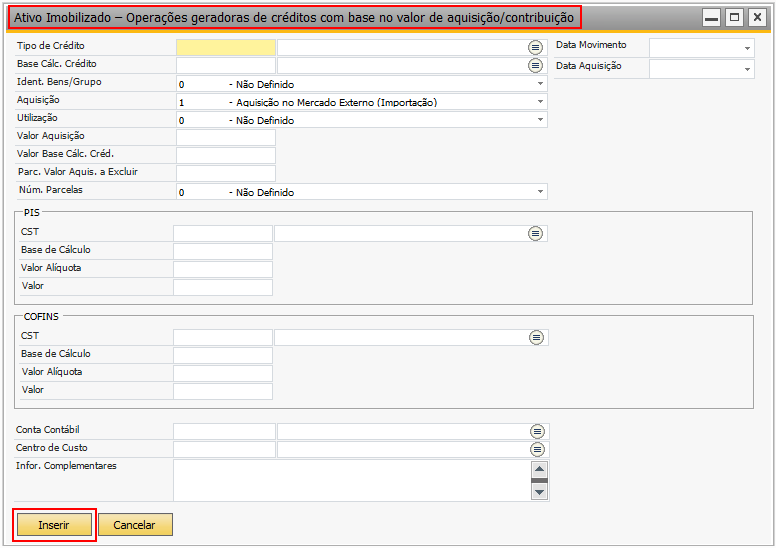Open the Conta Contábil lookup icon
The height and width of the screenshot is (548, 776).
click(x=537, y=432)
